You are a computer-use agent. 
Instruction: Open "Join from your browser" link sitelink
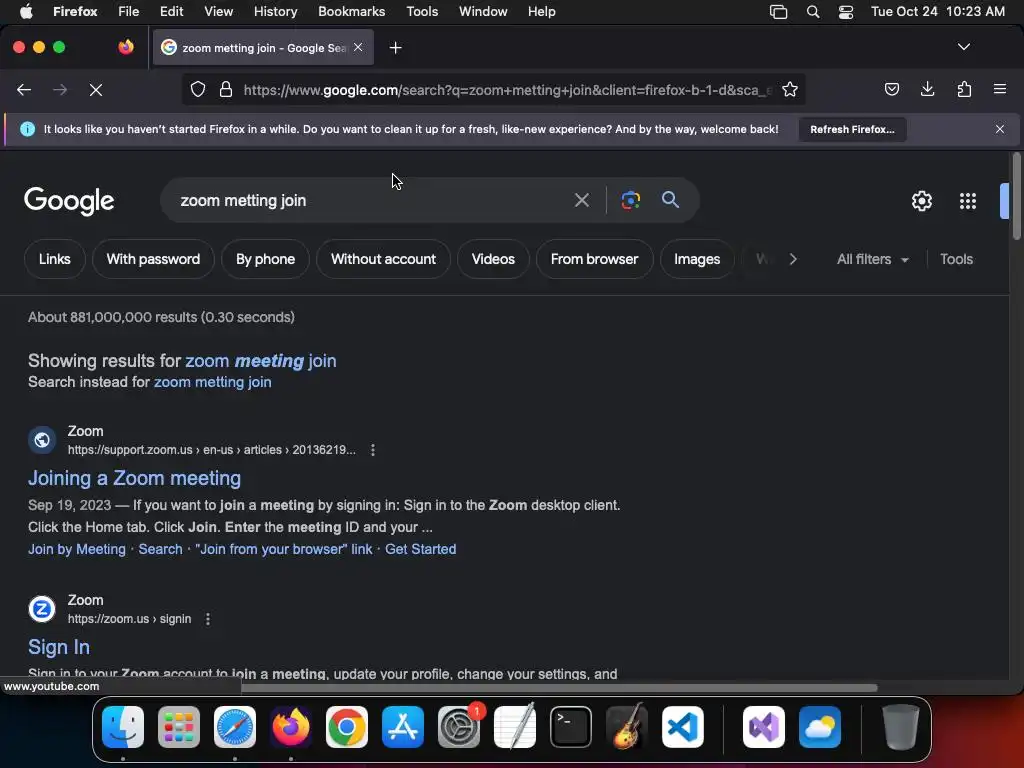(283, 549)
